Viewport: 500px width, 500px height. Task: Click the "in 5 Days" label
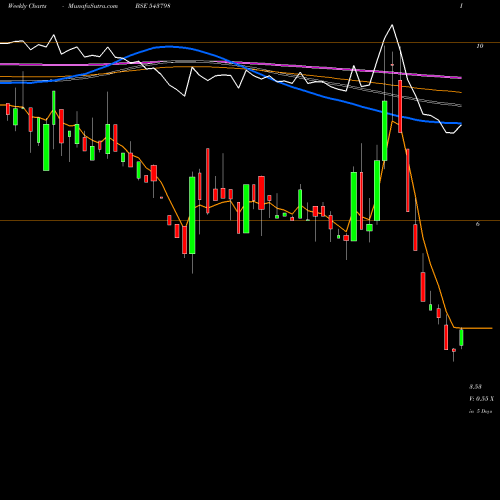[x=481, y=411]
